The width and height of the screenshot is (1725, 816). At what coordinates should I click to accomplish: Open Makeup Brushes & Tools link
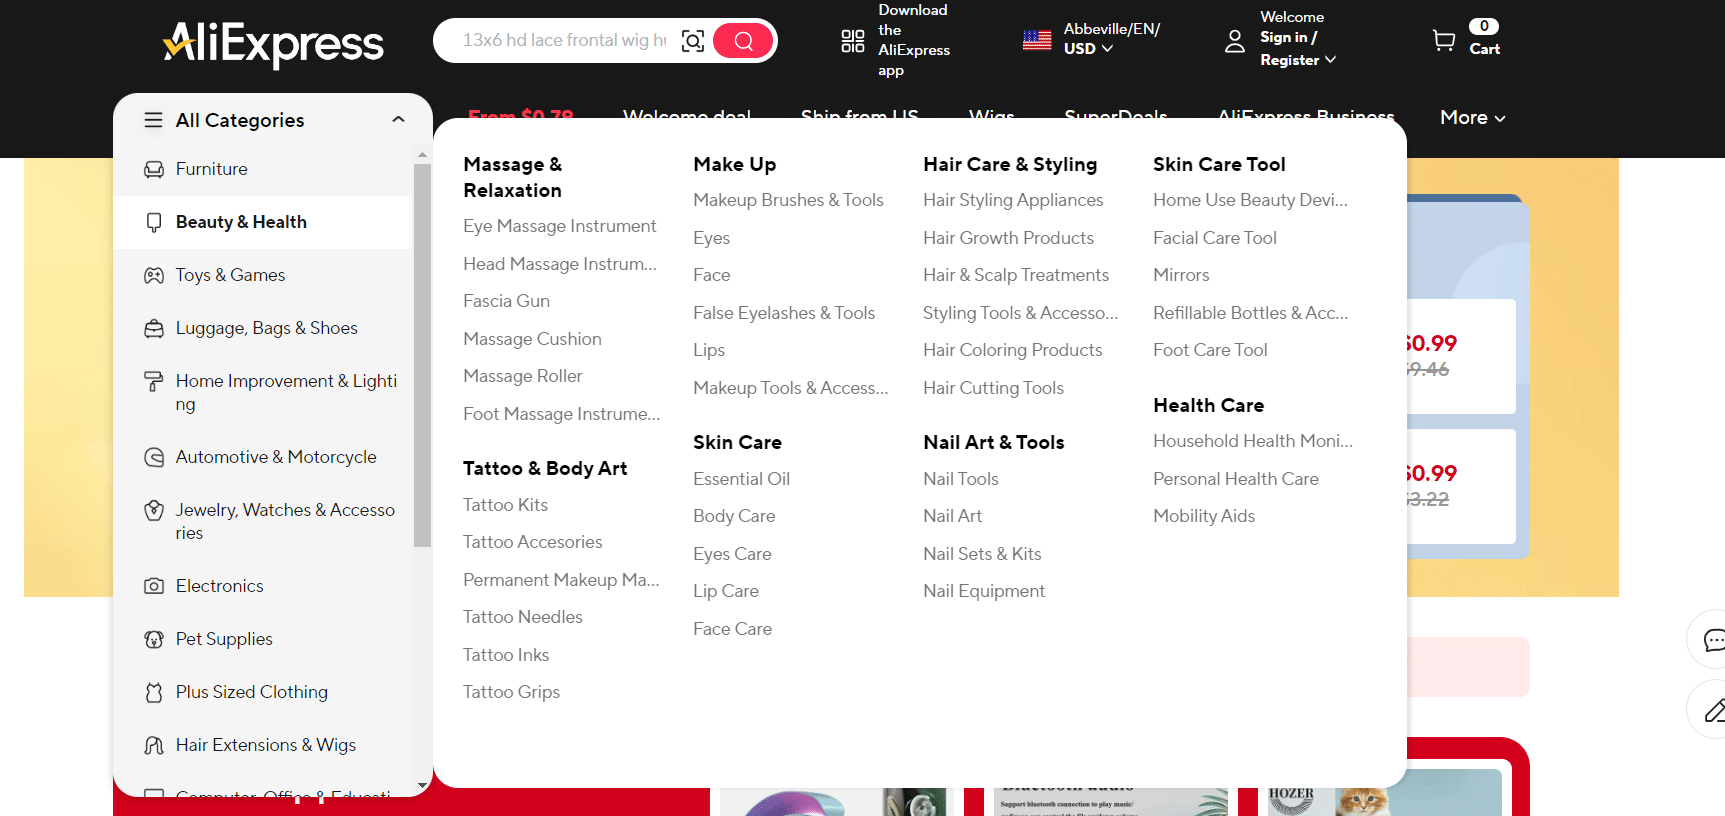click(788, 200)
